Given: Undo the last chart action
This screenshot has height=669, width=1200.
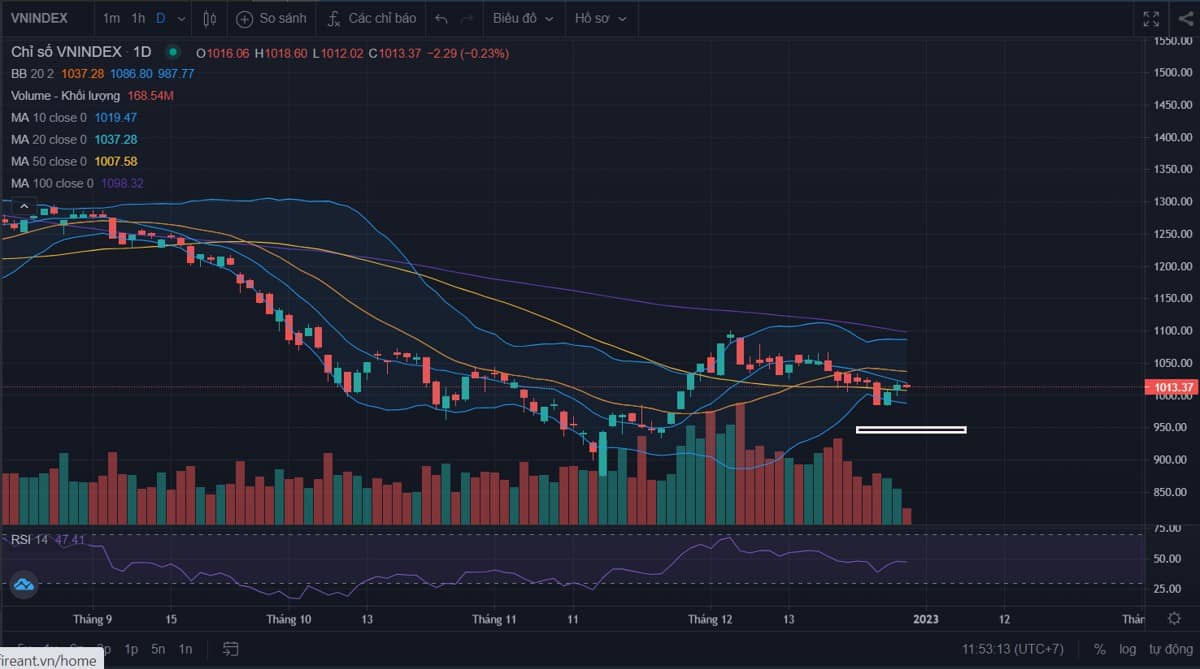Looking at the screenshot, I should 441,18.
